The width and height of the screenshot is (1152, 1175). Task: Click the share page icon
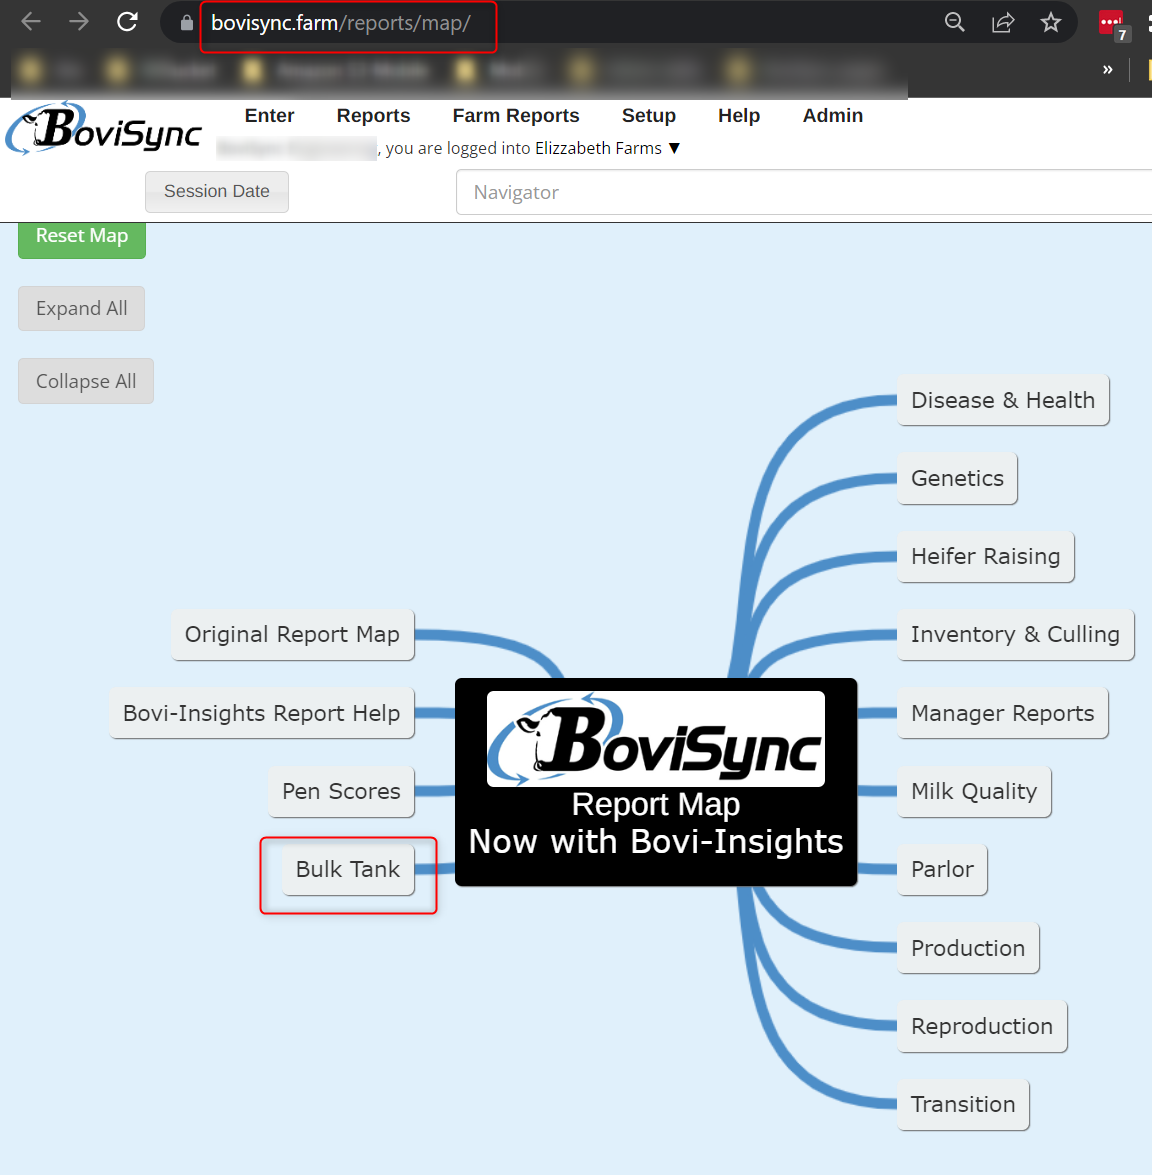point(1003,22)
